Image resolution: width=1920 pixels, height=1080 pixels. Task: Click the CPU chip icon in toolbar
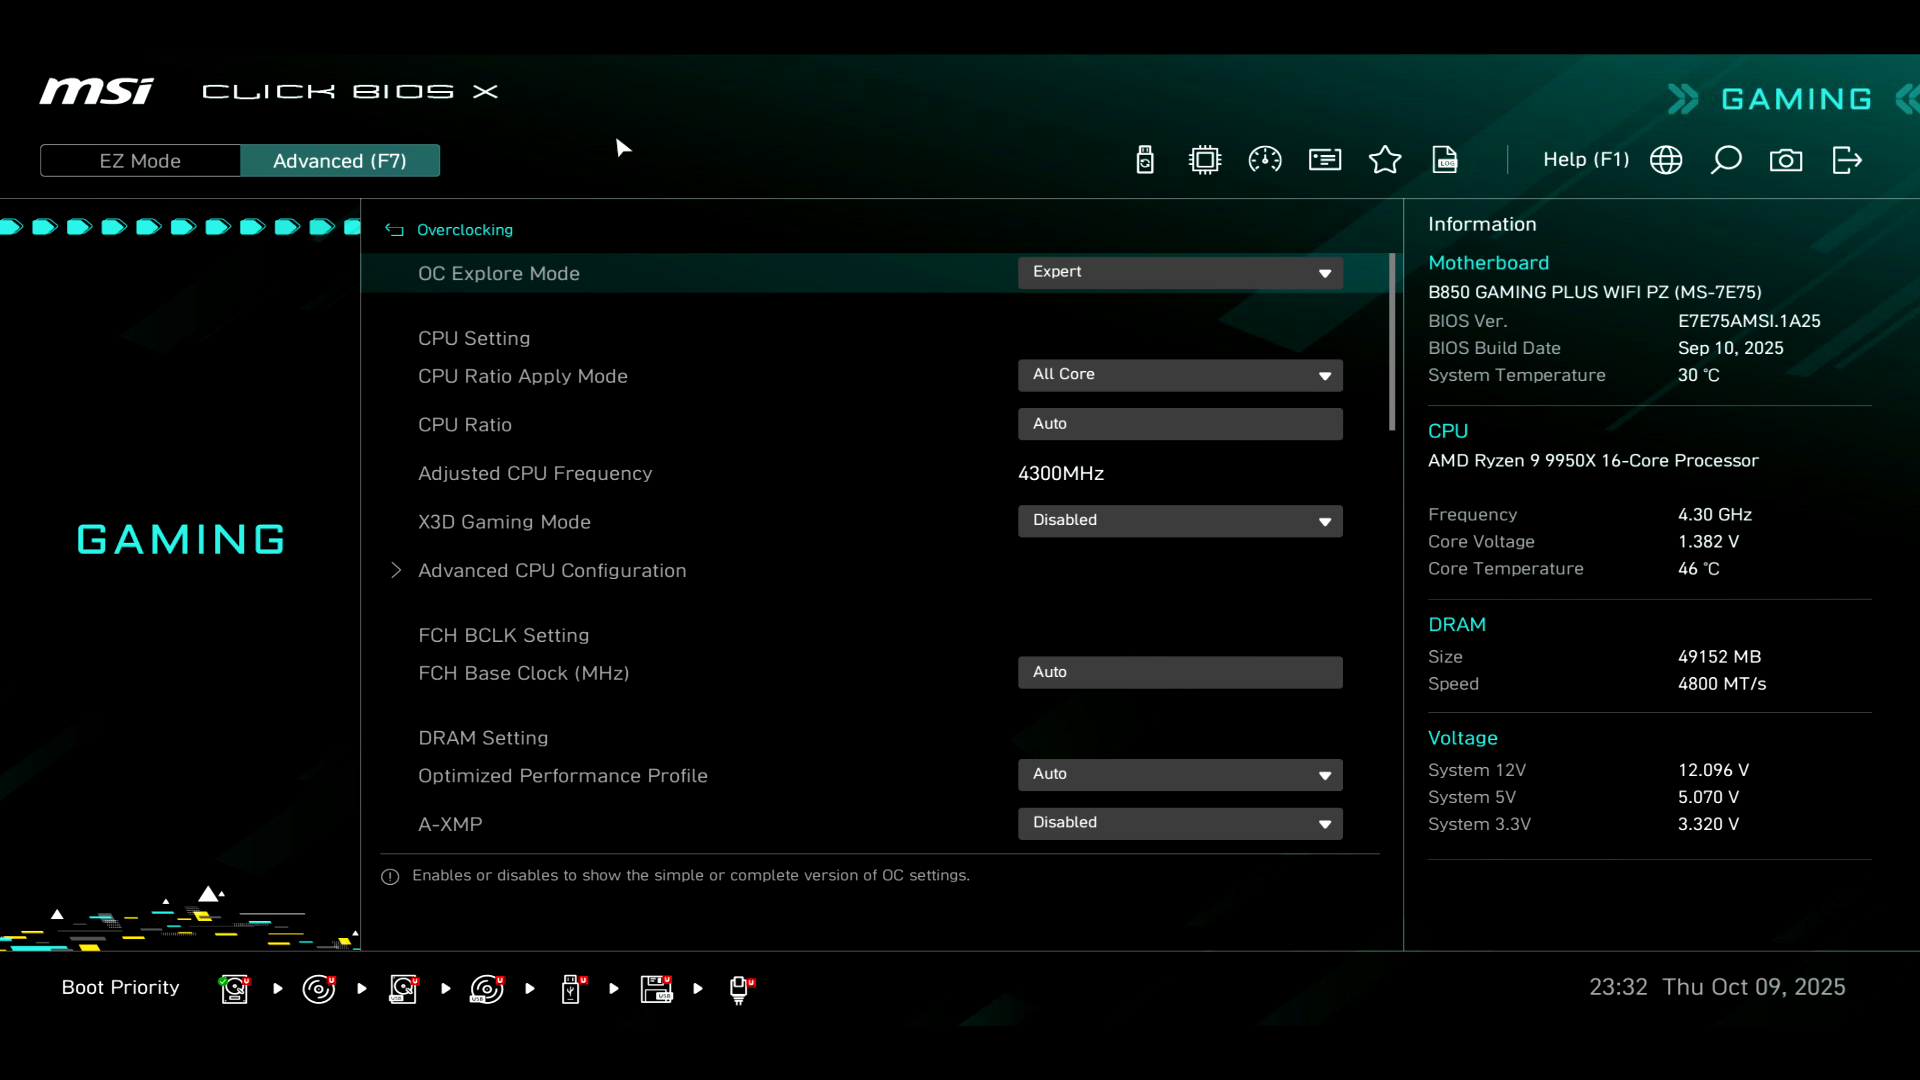pyautogui.click(x=1205, y=160)
